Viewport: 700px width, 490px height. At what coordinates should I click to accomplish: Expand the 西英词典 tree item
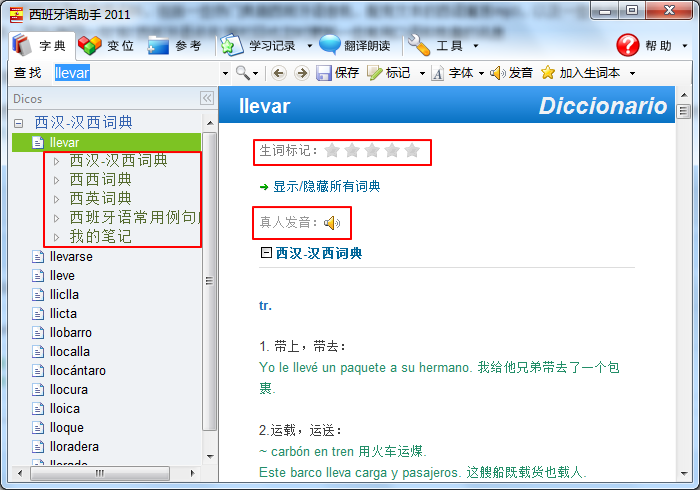pos(56,199)
